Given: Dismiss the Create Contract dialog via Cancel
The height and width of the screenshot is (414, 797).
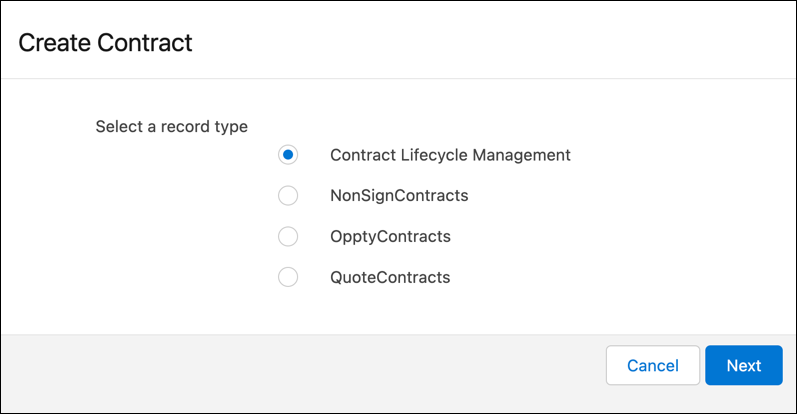Looking at the screenshot, I should click(652, 366).
